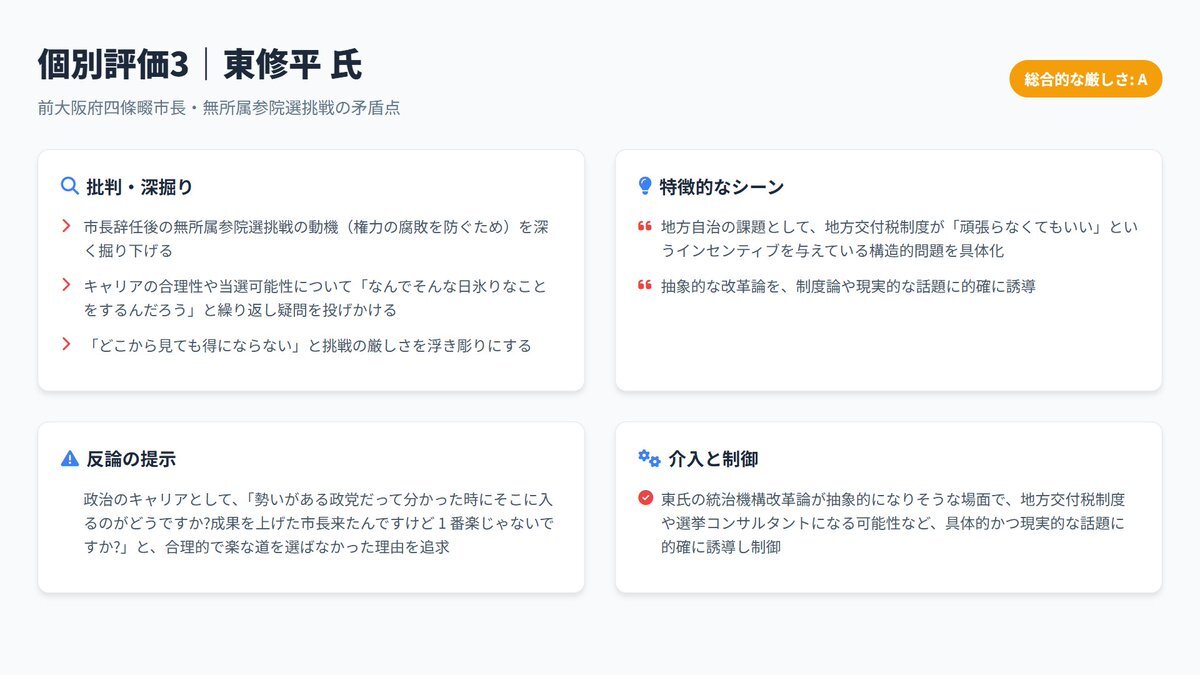Click the orange 総合的な厳しさ: A badge

pos(1085,79)
